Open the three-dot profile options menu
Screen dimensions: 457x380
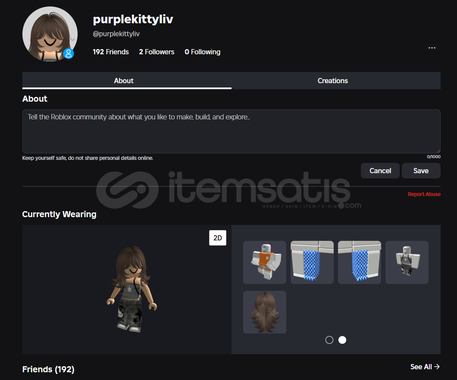(432, 48)
